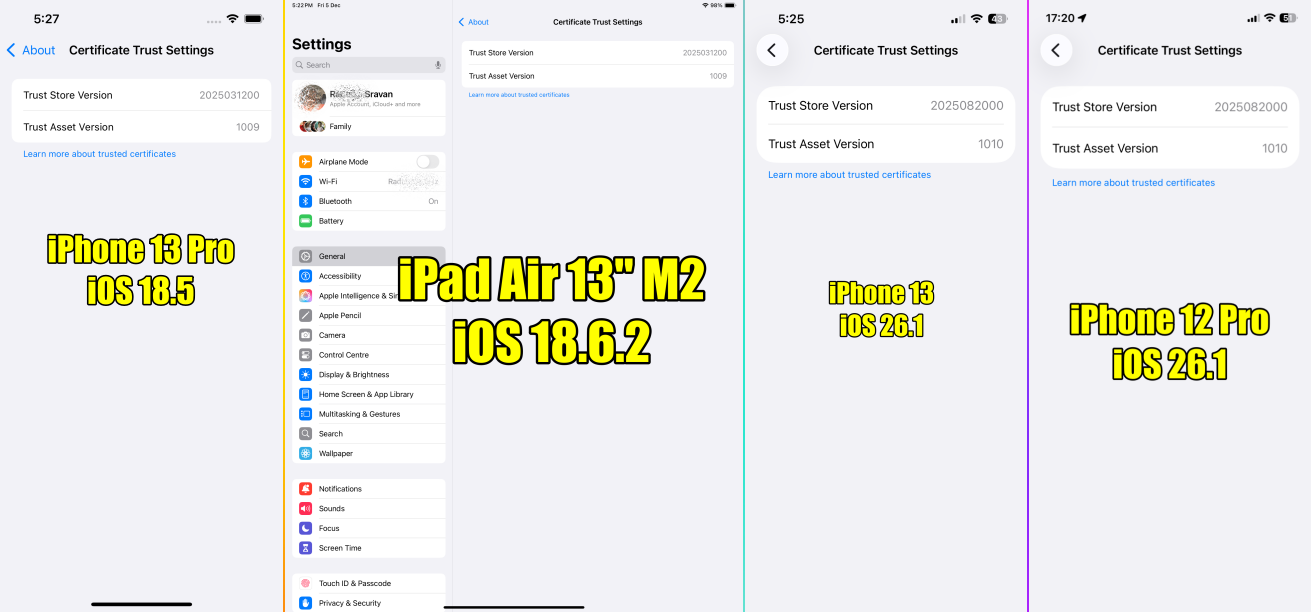Open trusted certificates link on iPad screen
The image size is (1311, 612).
(519, 95)
